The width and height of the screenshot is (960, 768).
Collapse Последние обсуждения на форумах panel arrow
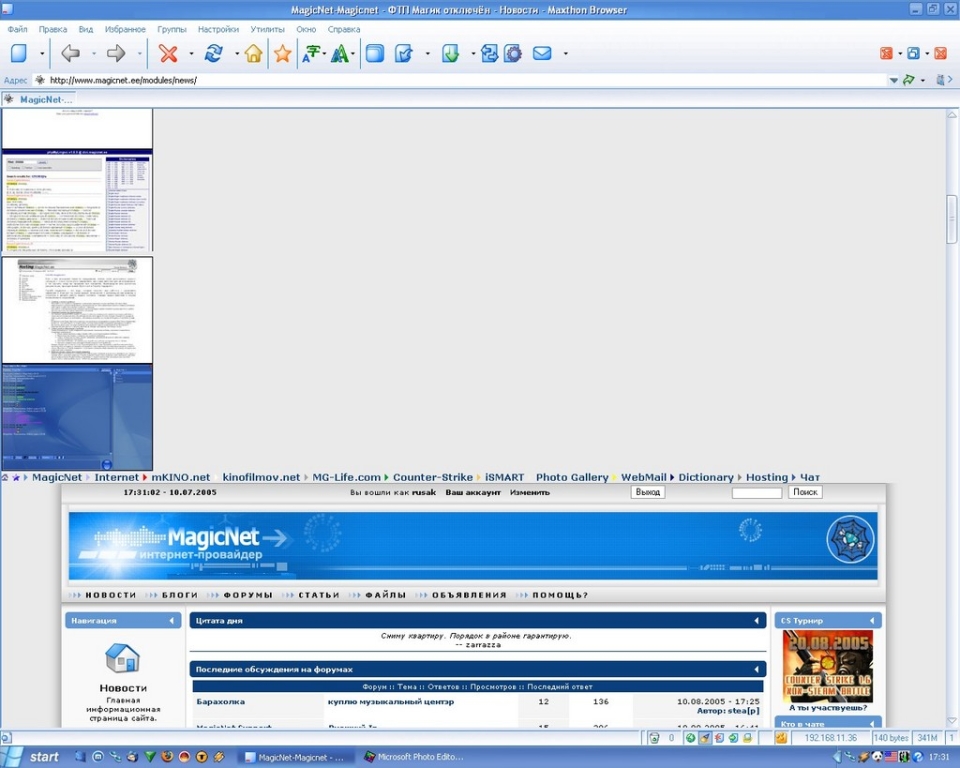pyautogui.click(x=756, y=669)
